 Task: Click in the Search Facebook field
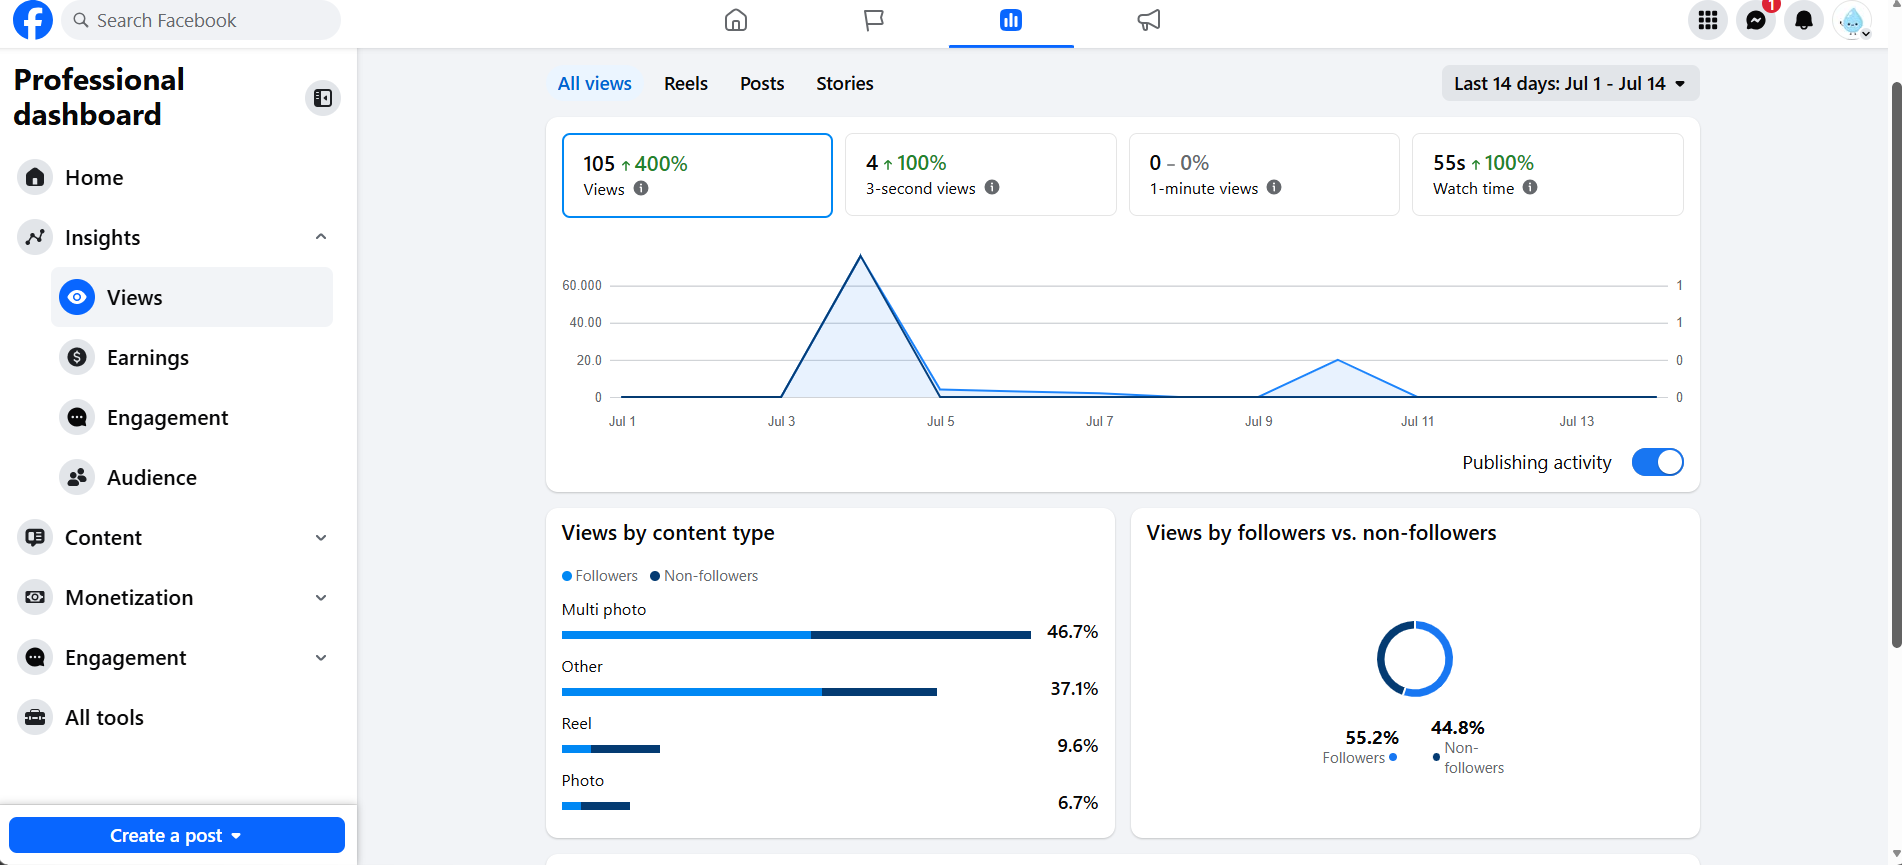pyautogui.click(x=201, y=20)
